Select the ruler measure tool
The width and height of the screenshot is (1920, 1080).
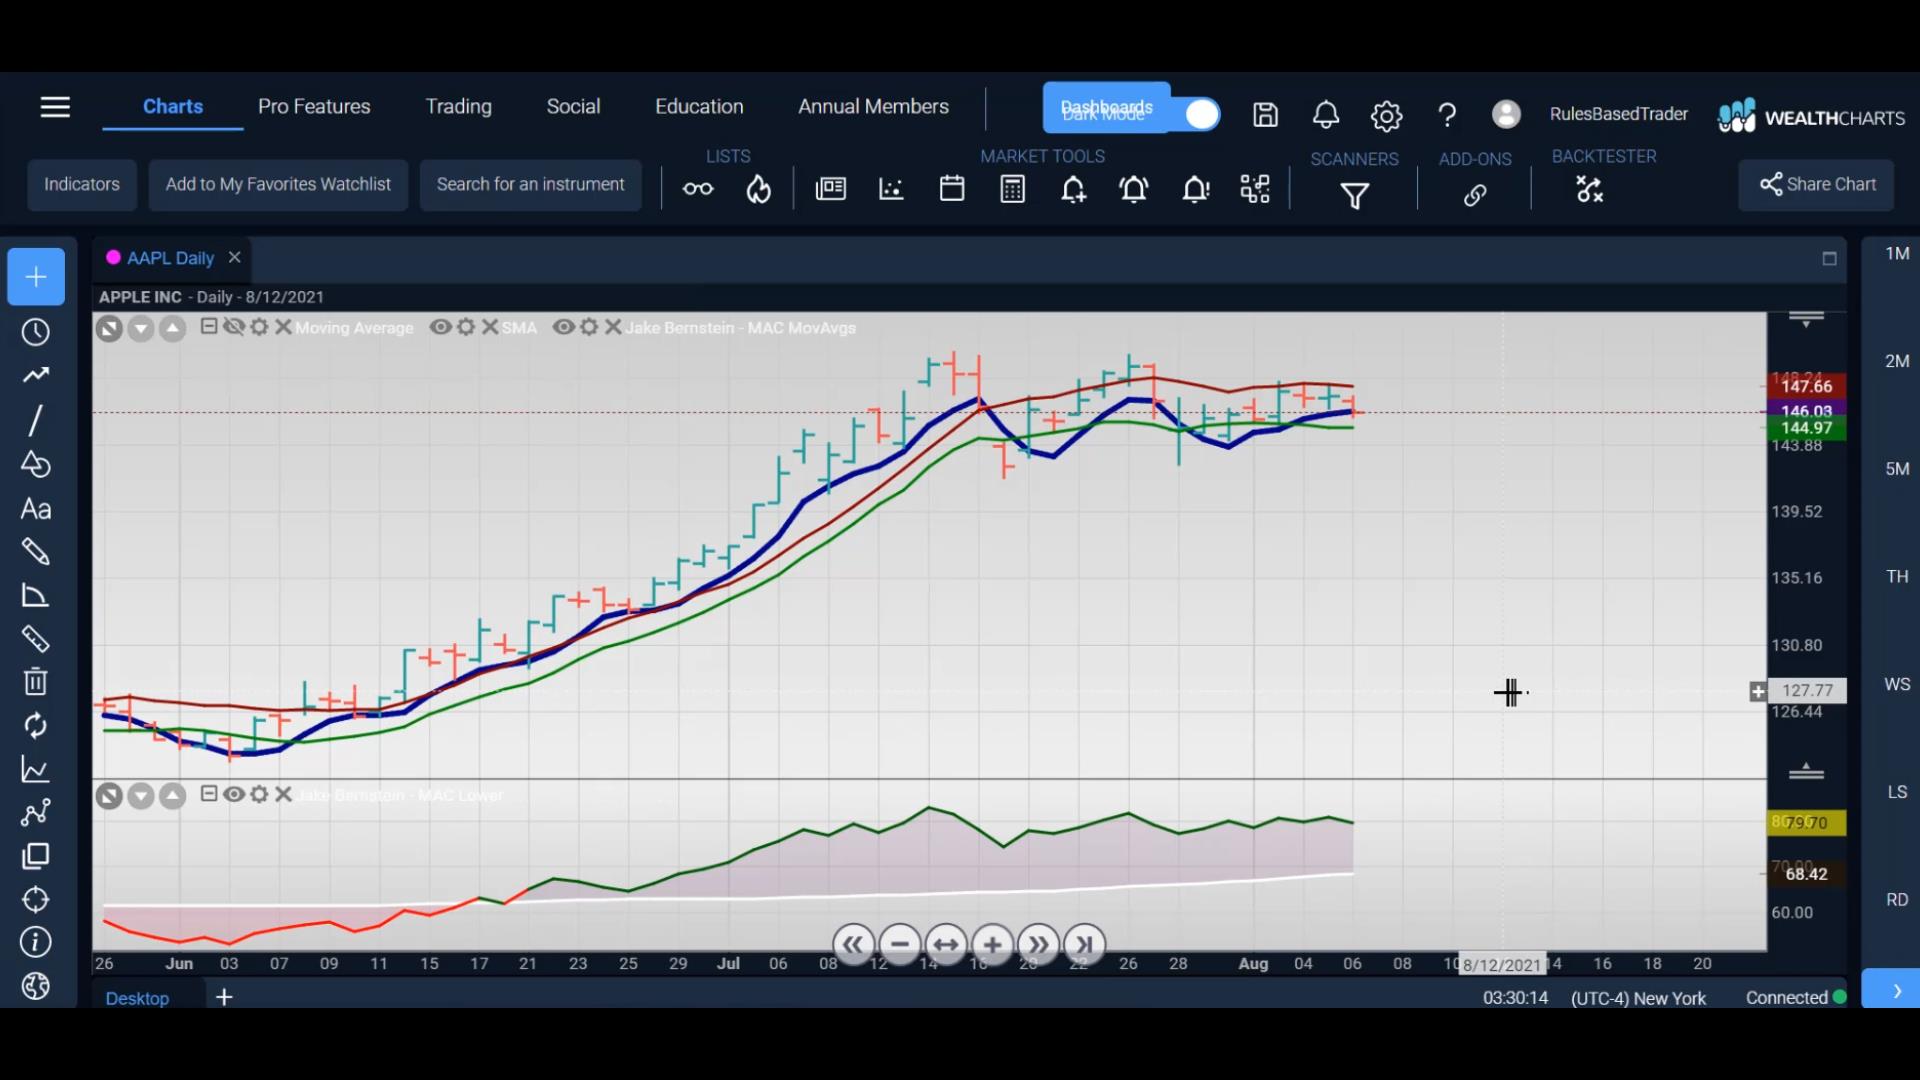36,638
